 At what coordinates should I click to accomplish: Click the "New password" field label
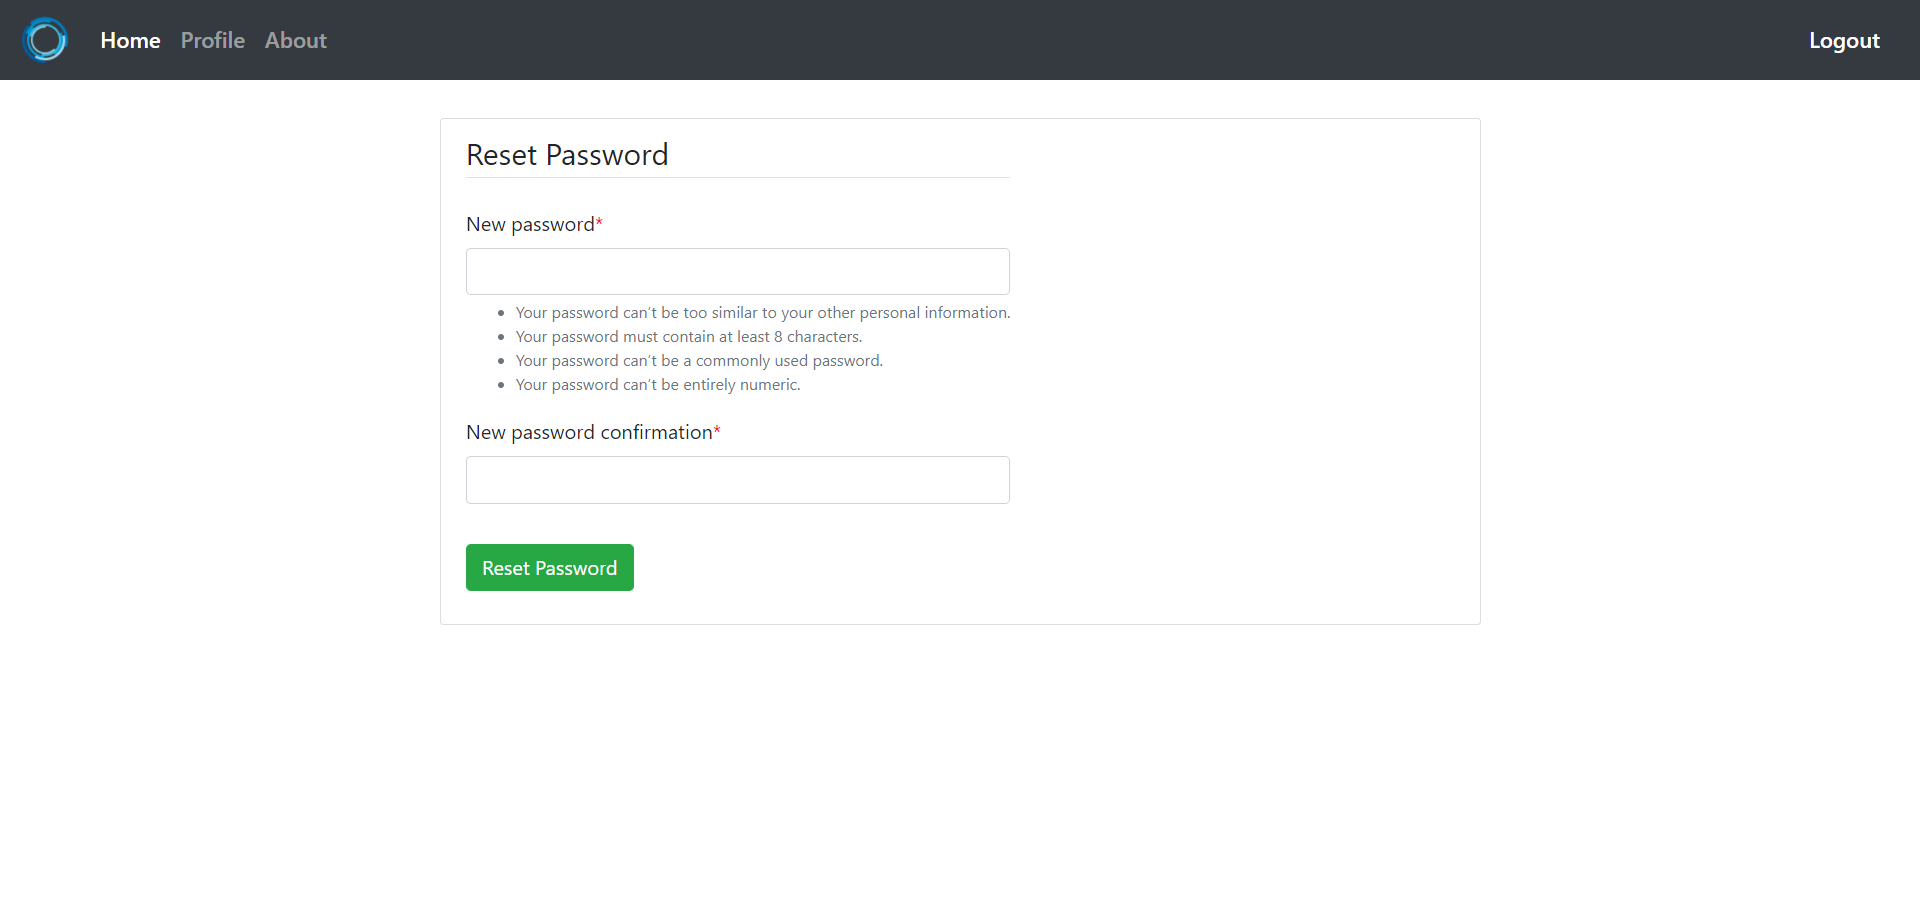[x=530, y=224]
